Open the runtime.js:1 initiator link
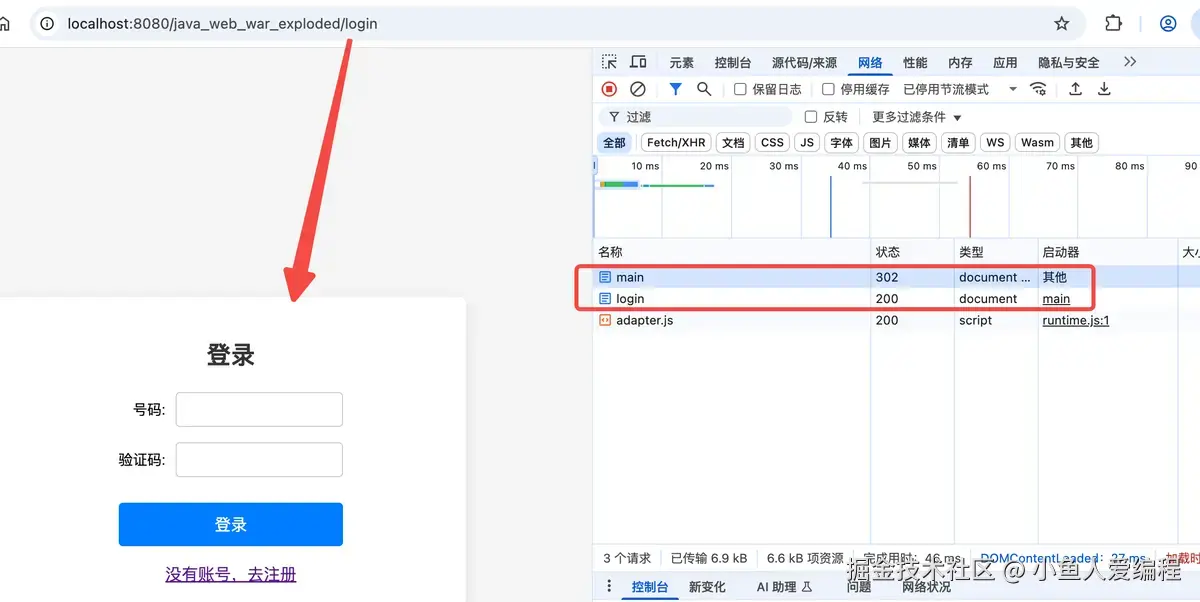This screenshot has height=602, width=1200. pos(1076,321)
